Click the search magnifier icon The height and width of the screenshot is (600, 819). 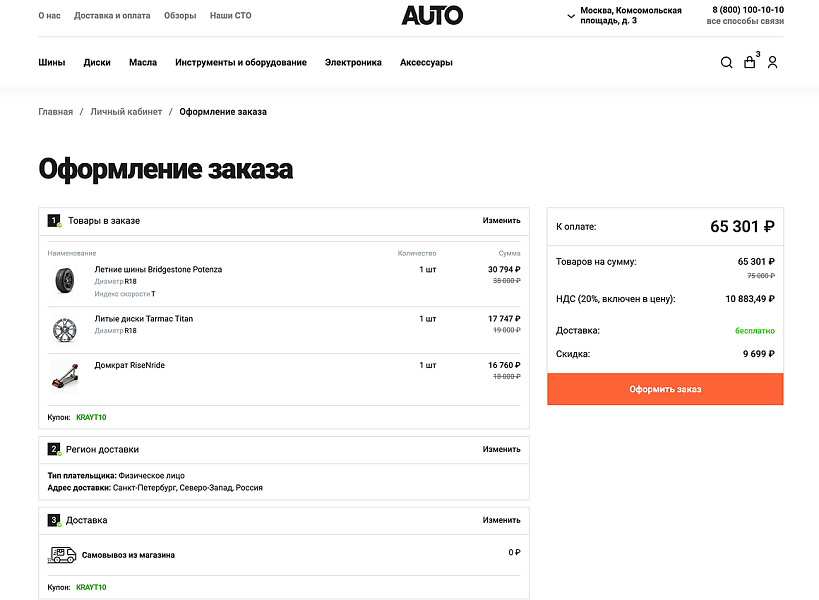[726, 63]
